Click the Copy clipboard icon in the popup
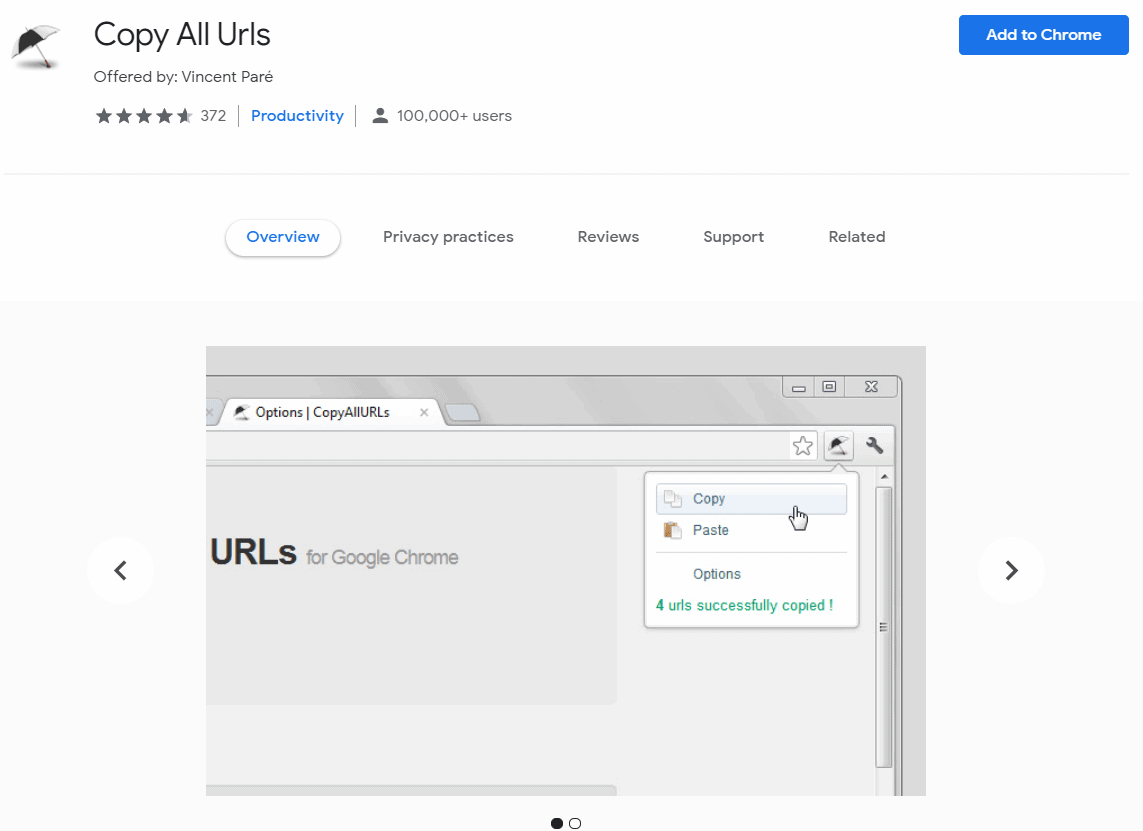Image resolution: width=1143 pixels, height=831 pixels. (x=672, y=498)
